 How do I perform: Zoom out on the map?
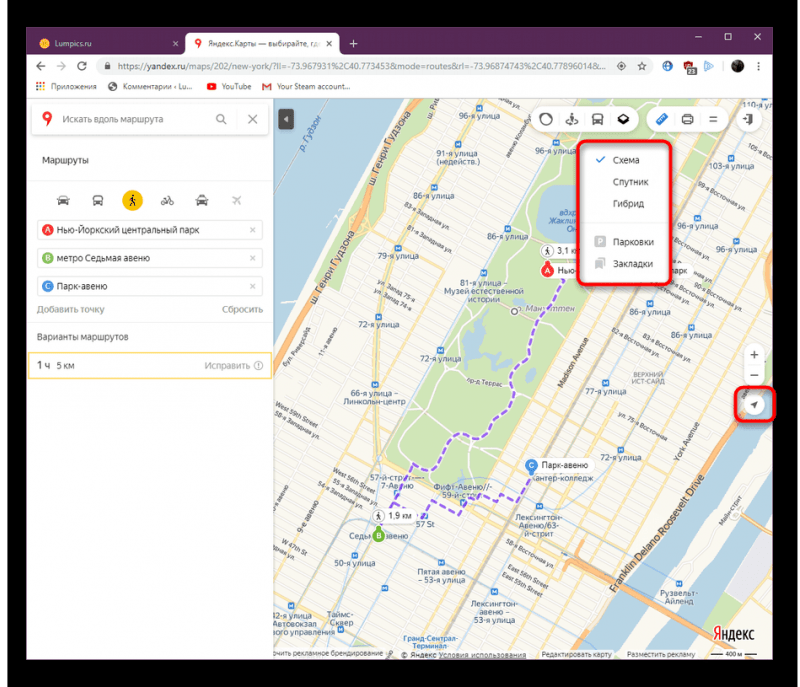pyautogui.click(x=754, y=375)
